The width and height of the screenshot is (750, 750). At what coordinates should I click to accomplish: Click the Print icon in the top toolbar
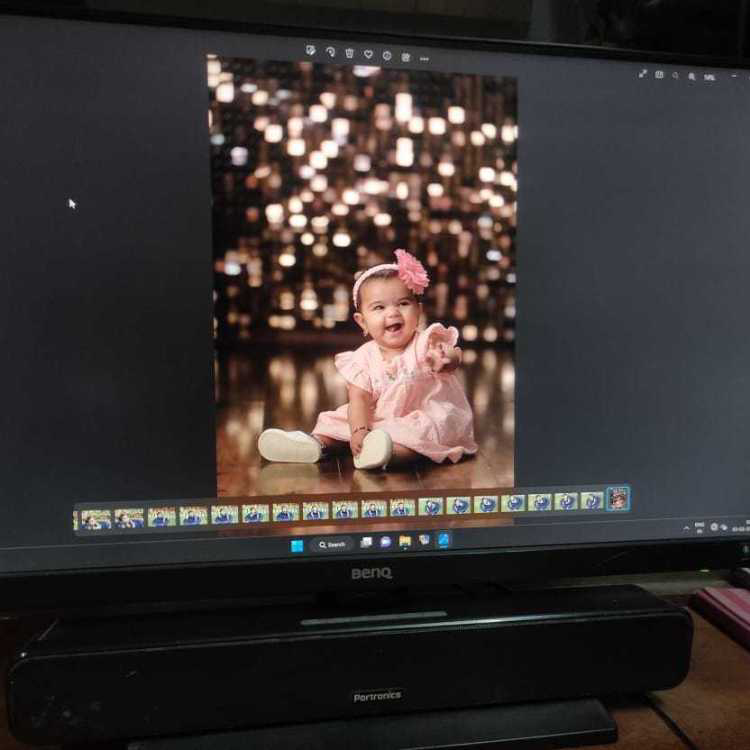(x=405, y=56)
